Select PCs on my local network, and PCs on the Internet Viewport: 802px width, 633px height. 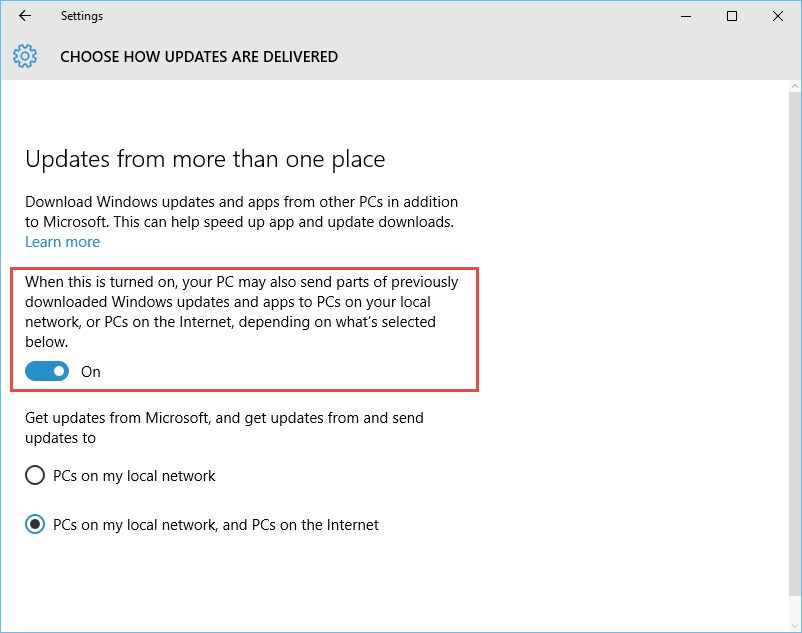[35, 524]
